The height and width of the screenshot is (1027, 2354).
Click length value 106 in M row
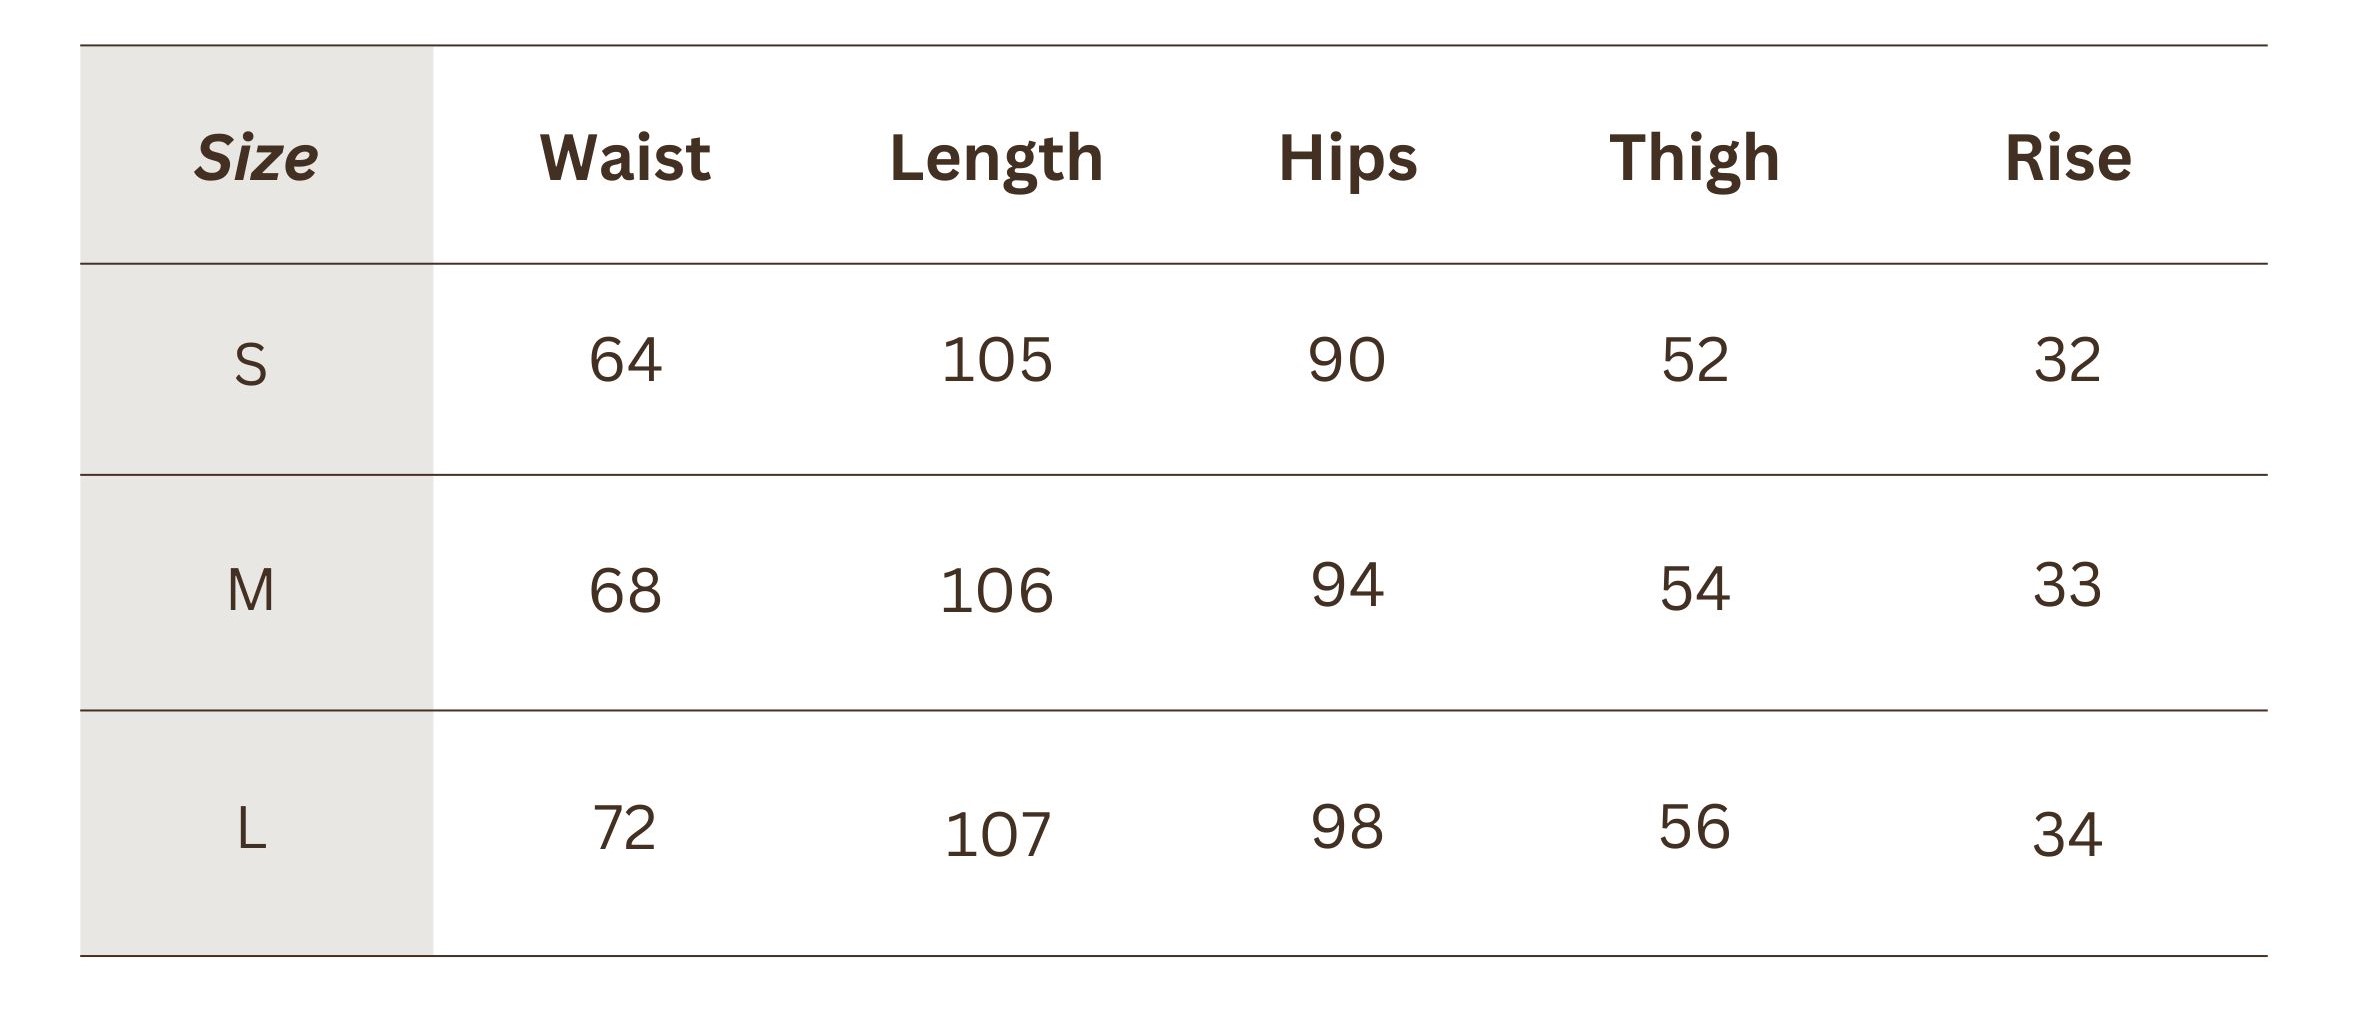(997, 590)
